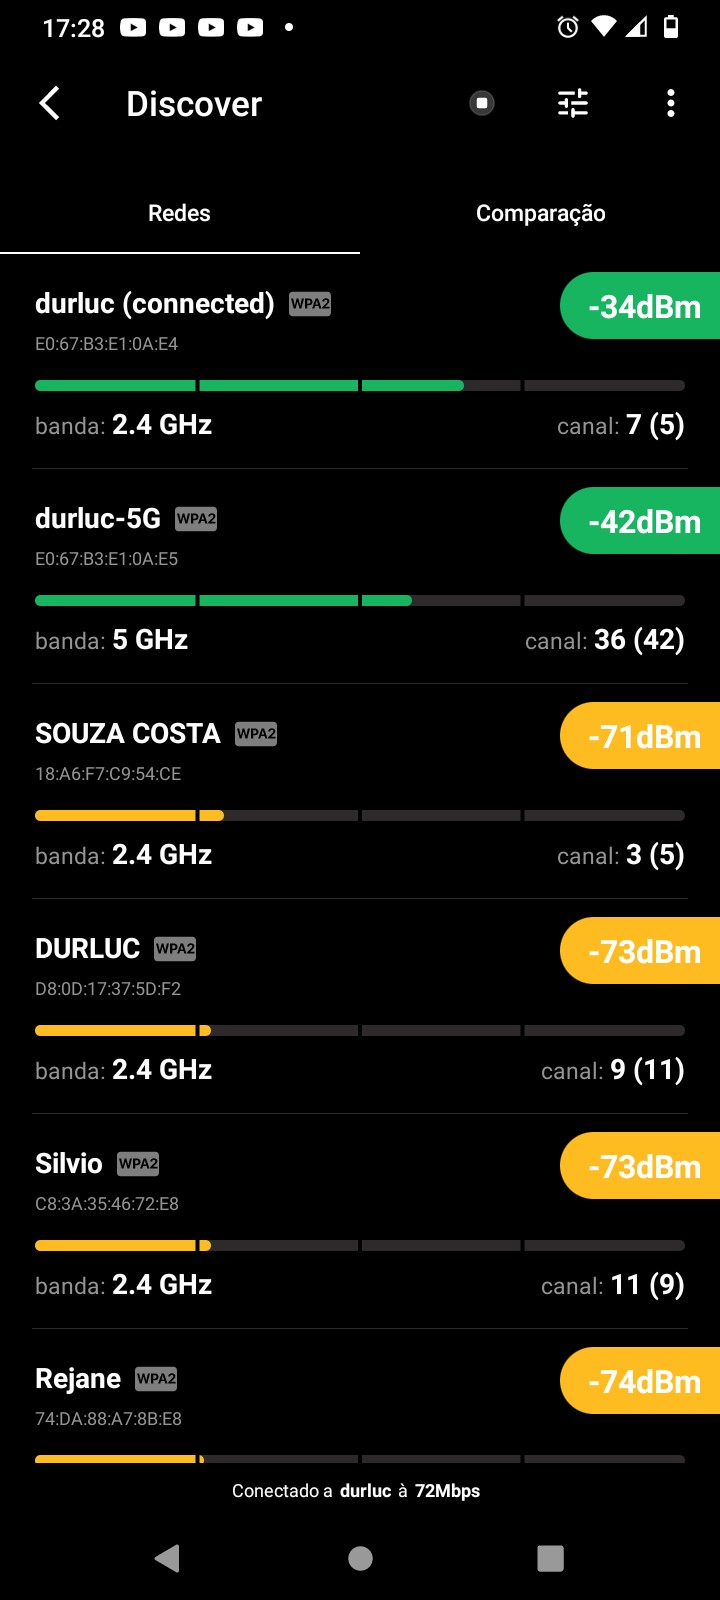Switch to the Comparação tab

click(x=540, y=213)
